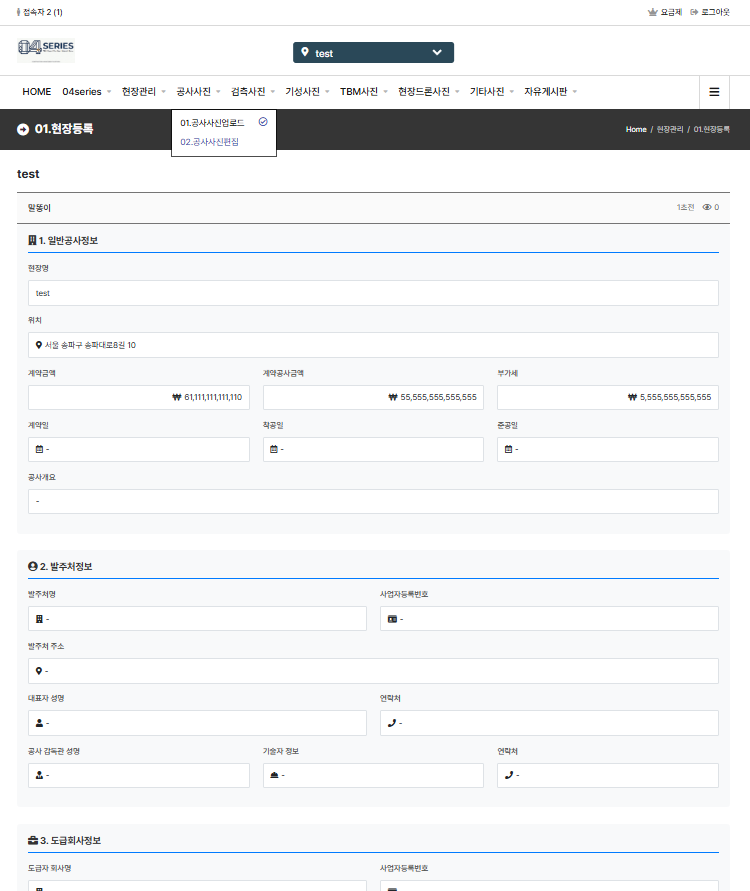Expand the 04series menu
Viewport: 750px width, 891px height.
[x=86, y=91]
